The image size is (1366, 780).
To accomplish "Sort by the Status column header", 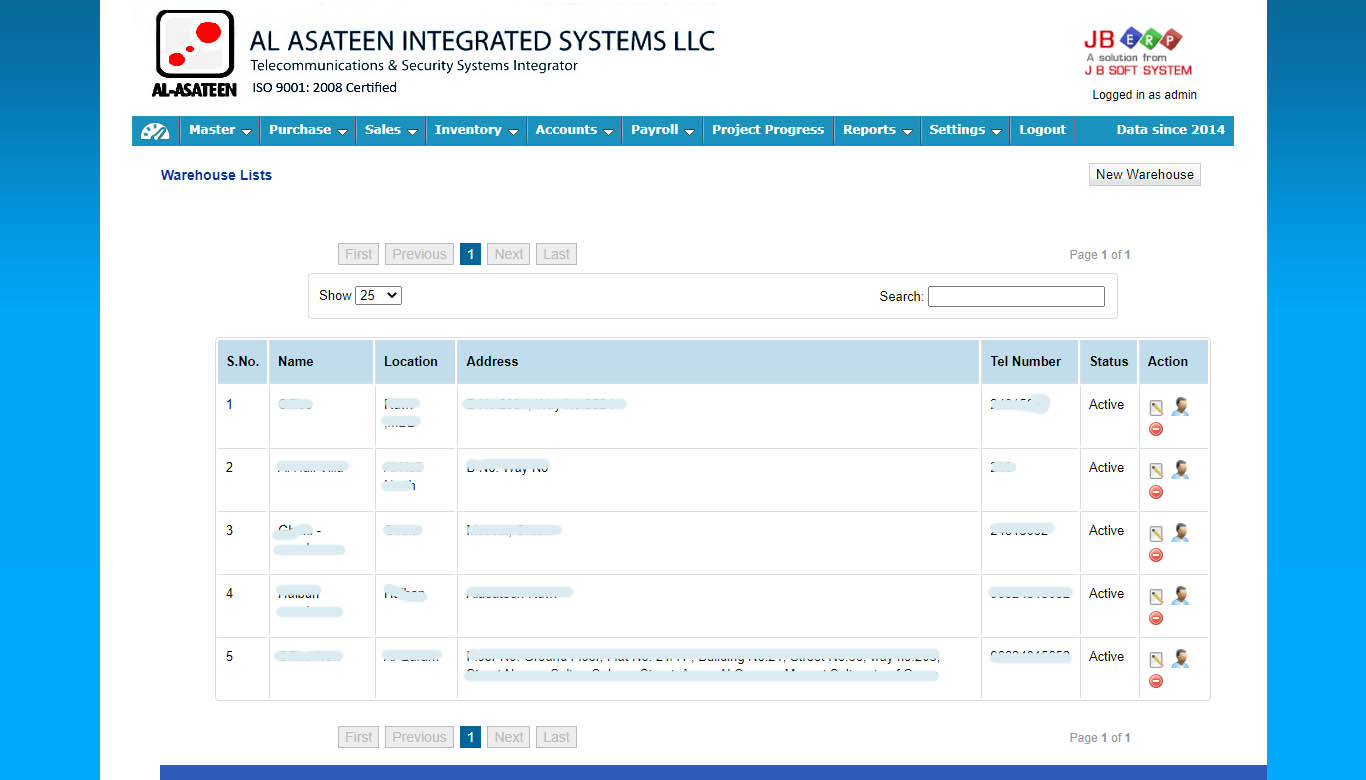I will click(1109, 362).
